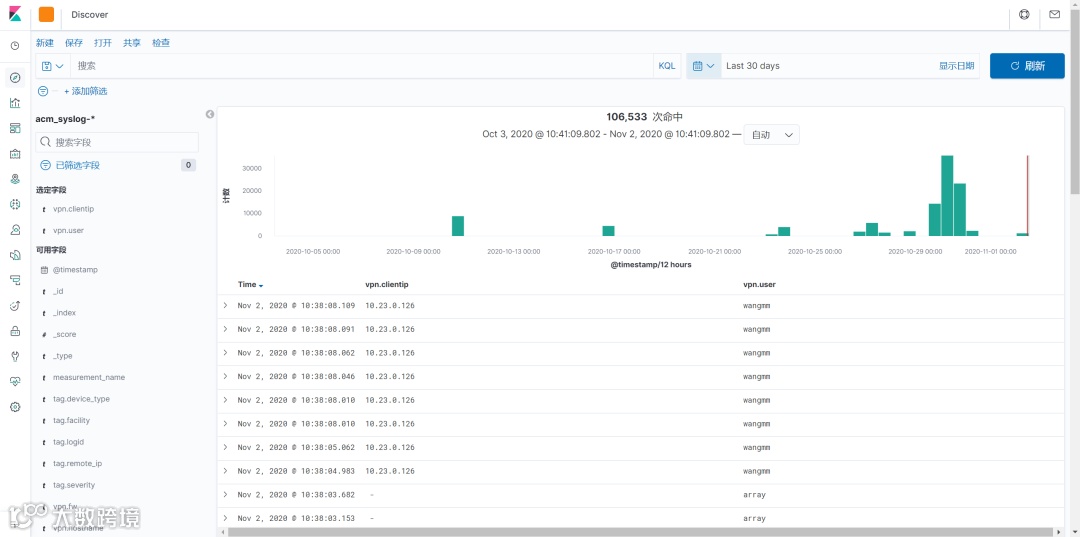1080x537 pixels.
Task: Expand the first log row details
Action: (225, 305)
